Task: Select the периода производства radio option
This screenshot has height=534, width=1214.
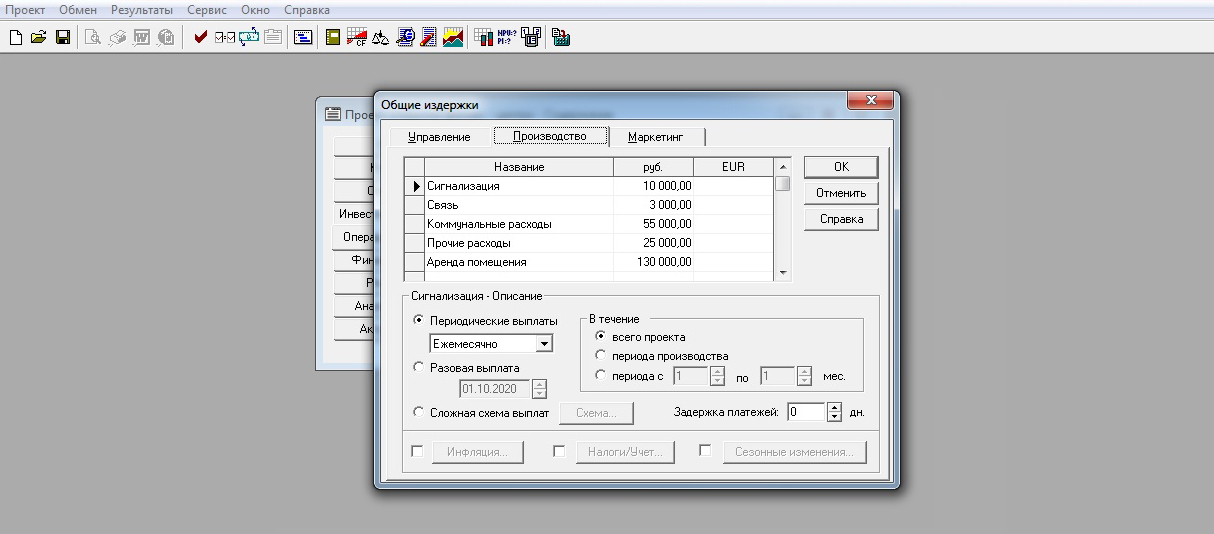Action: tap(600, 355)
